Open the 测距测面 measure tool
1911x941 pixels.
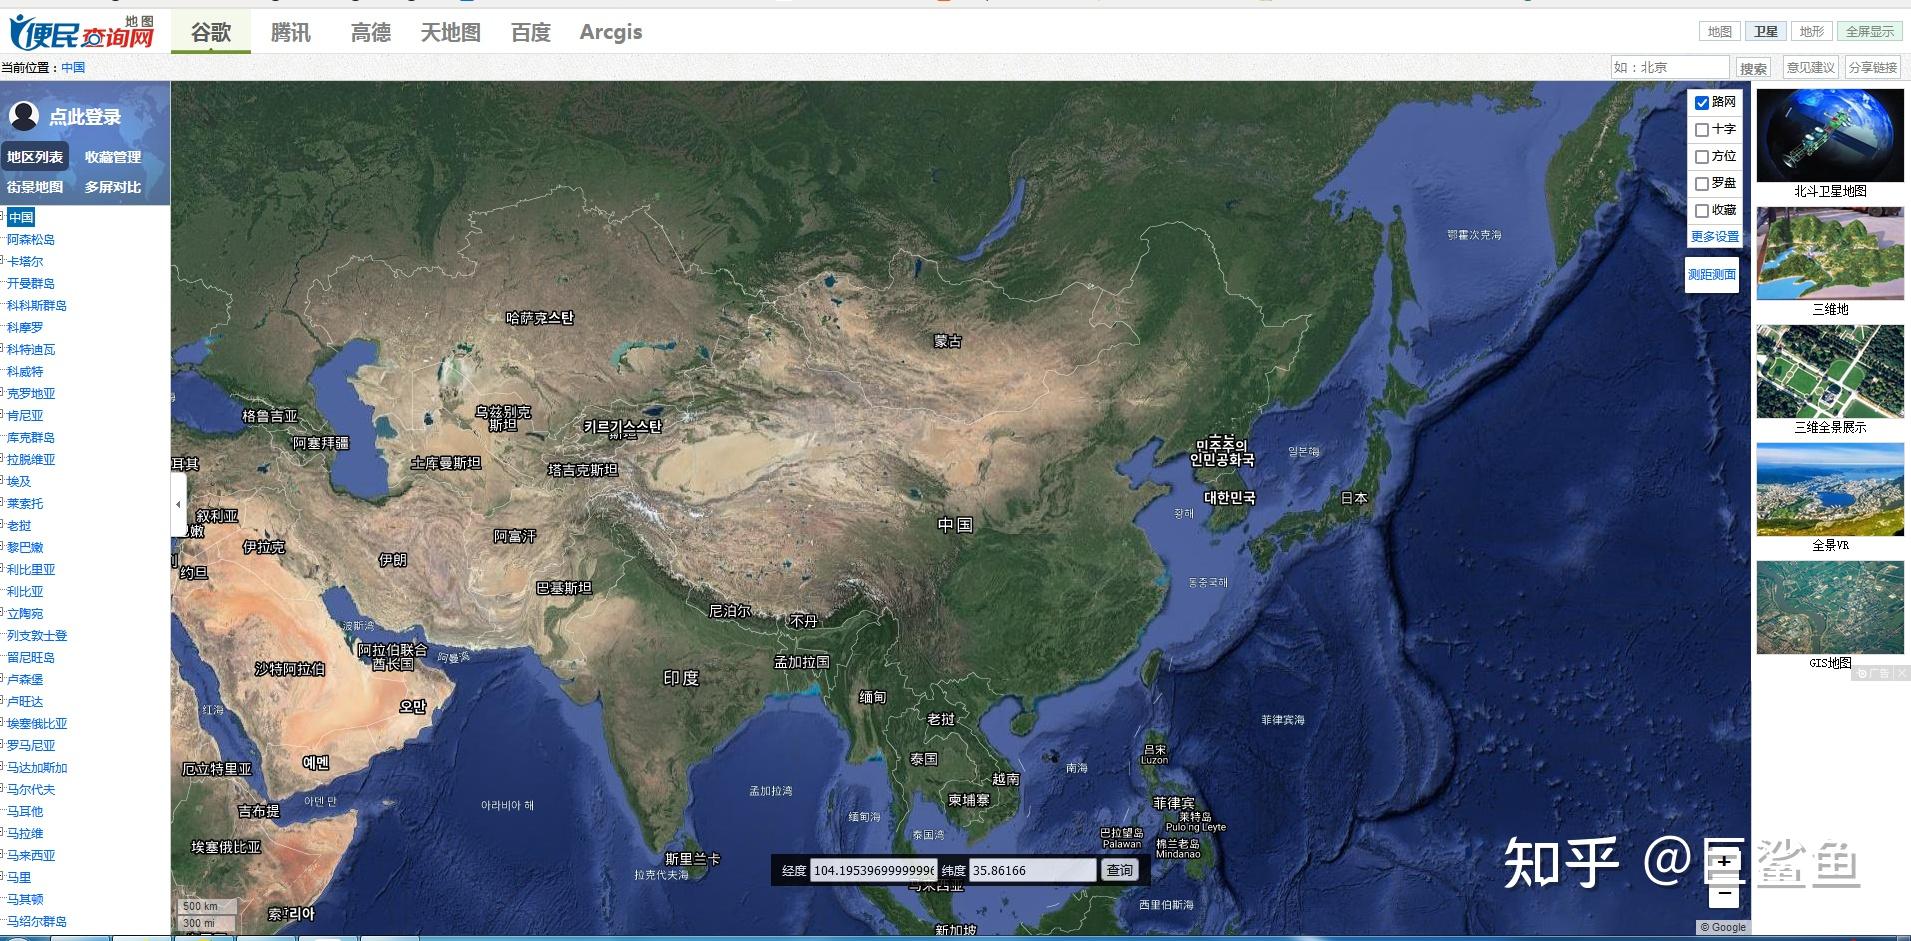pos(1712,274)
